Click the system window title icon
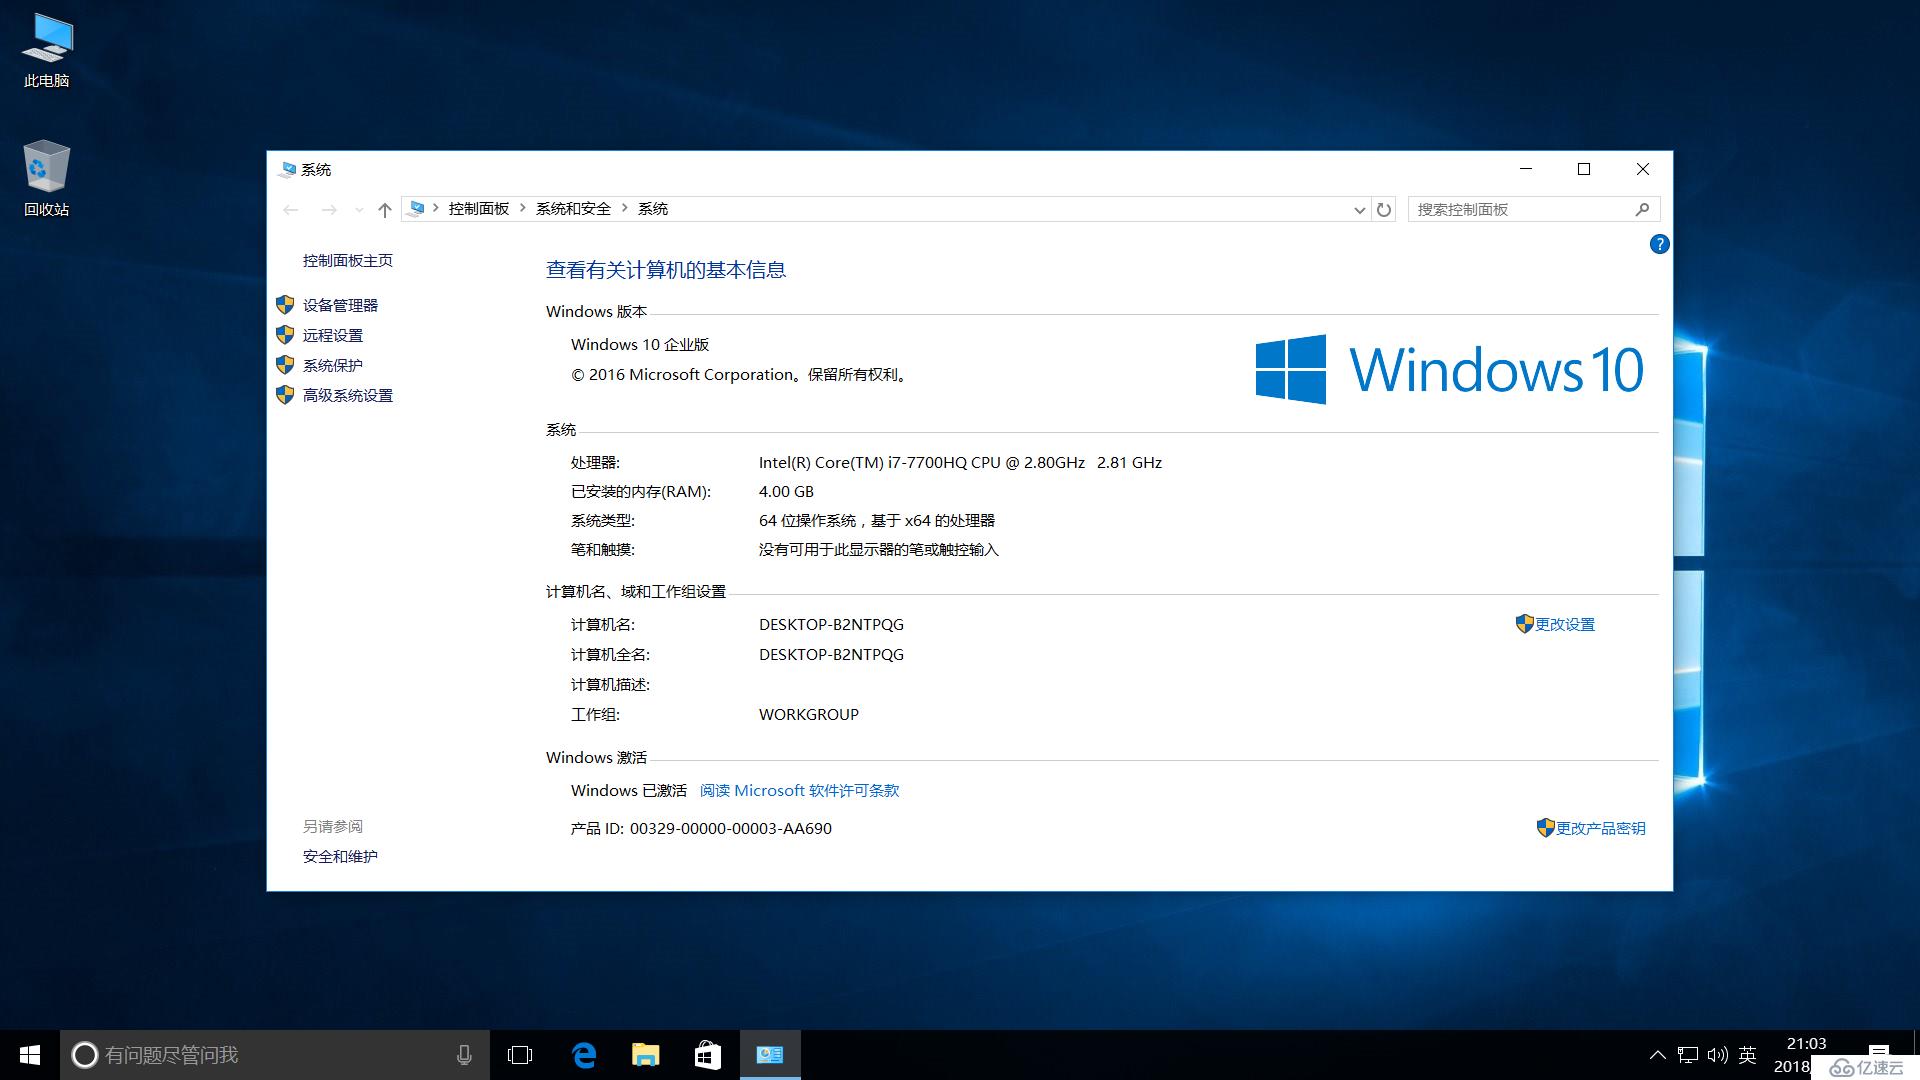The image size is (1920, 1080). [288, 169]
